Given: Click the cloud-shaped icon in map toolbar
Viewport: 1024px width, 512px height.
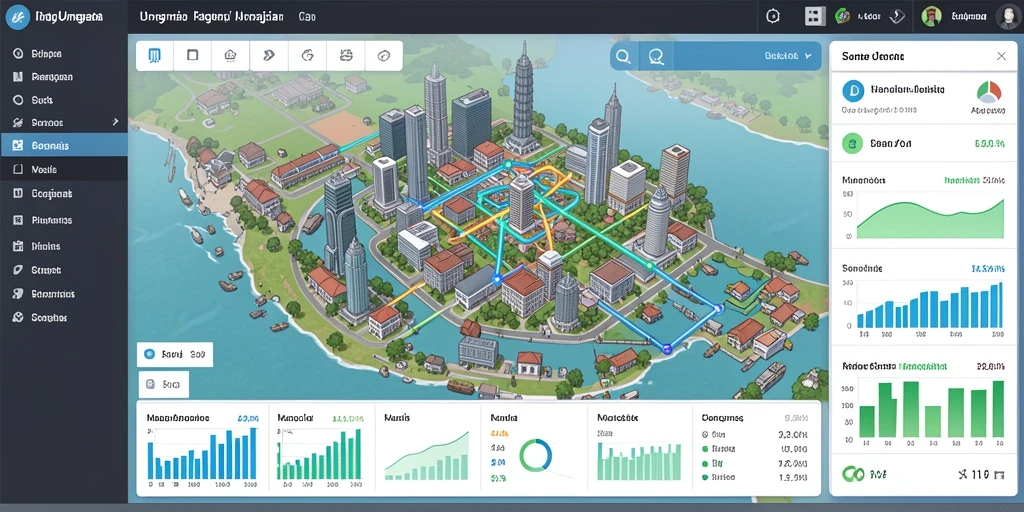Looking at the screenshot, I should [x=231, y=56].
